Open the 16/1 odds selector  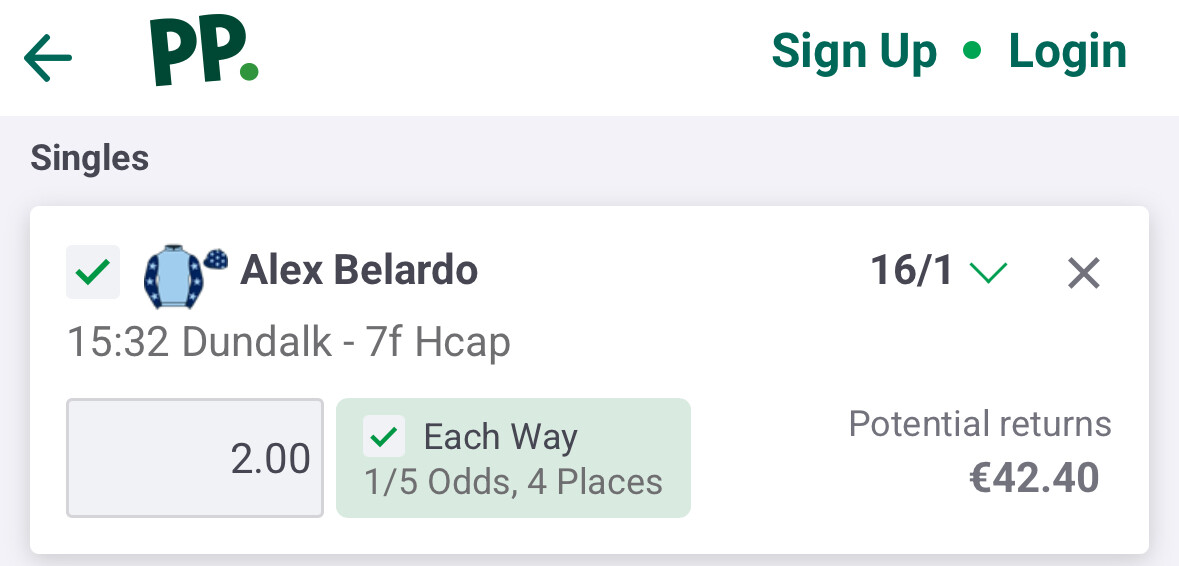pos(912,271)
